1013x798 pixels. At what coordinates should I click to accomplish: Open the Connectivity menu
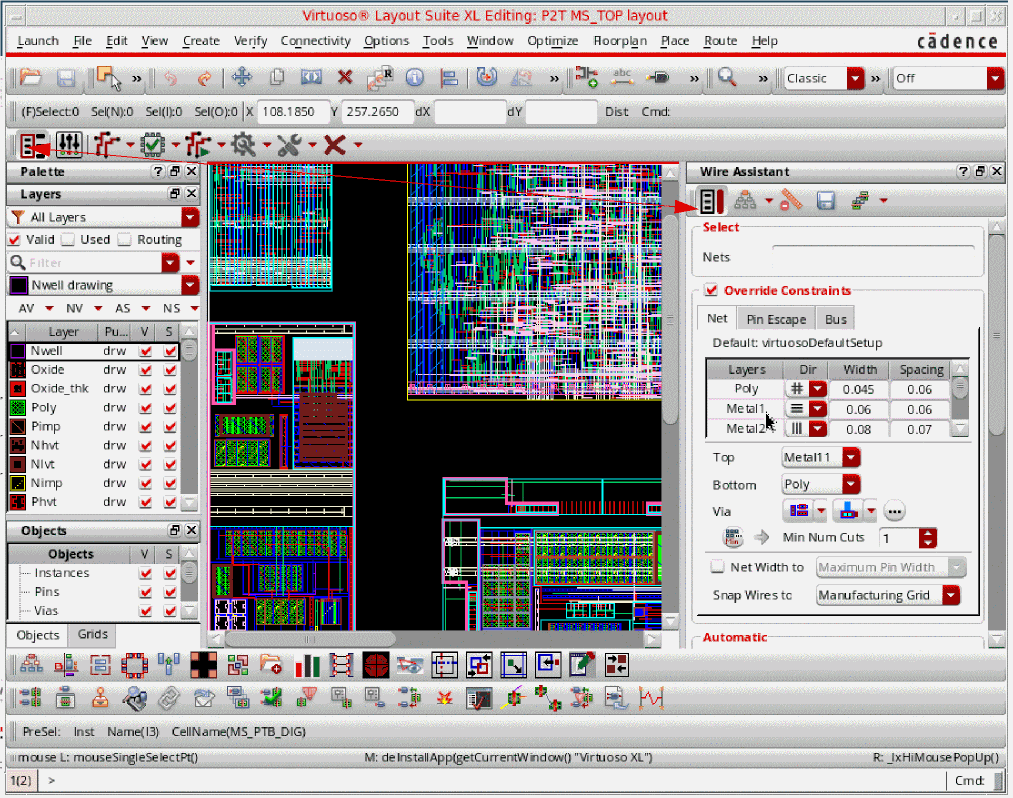[x=315, y=41]
